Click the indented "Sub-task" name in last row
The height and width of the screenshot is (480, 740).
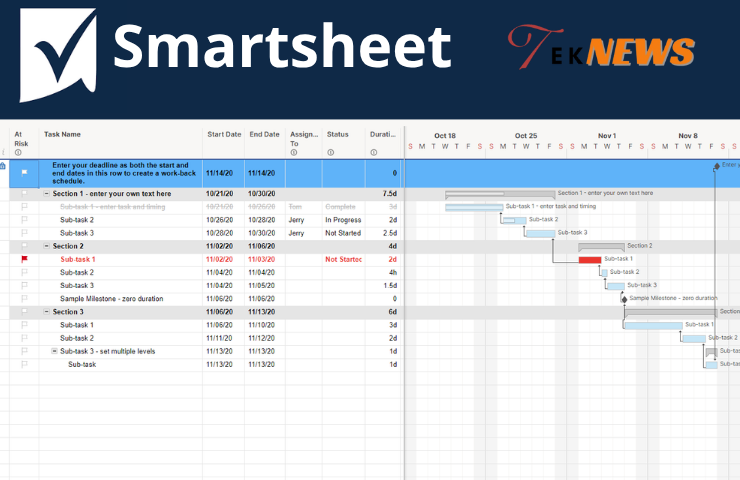[x=82, y=364]
